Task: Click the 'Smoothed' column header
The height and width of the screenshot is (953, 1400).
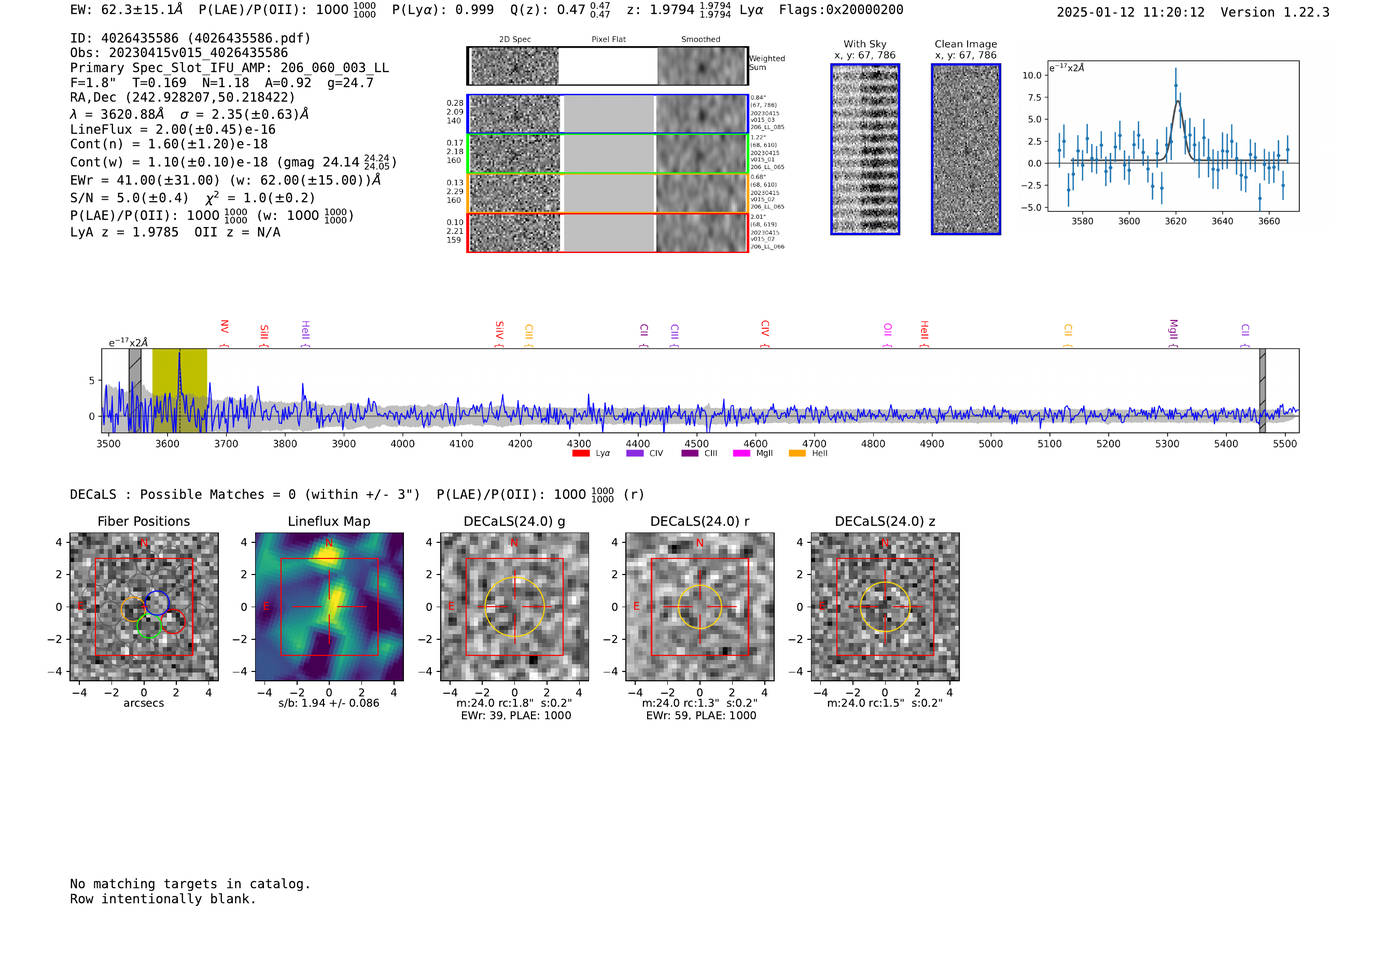Action: pyautogui.click(x=701, y=40)
